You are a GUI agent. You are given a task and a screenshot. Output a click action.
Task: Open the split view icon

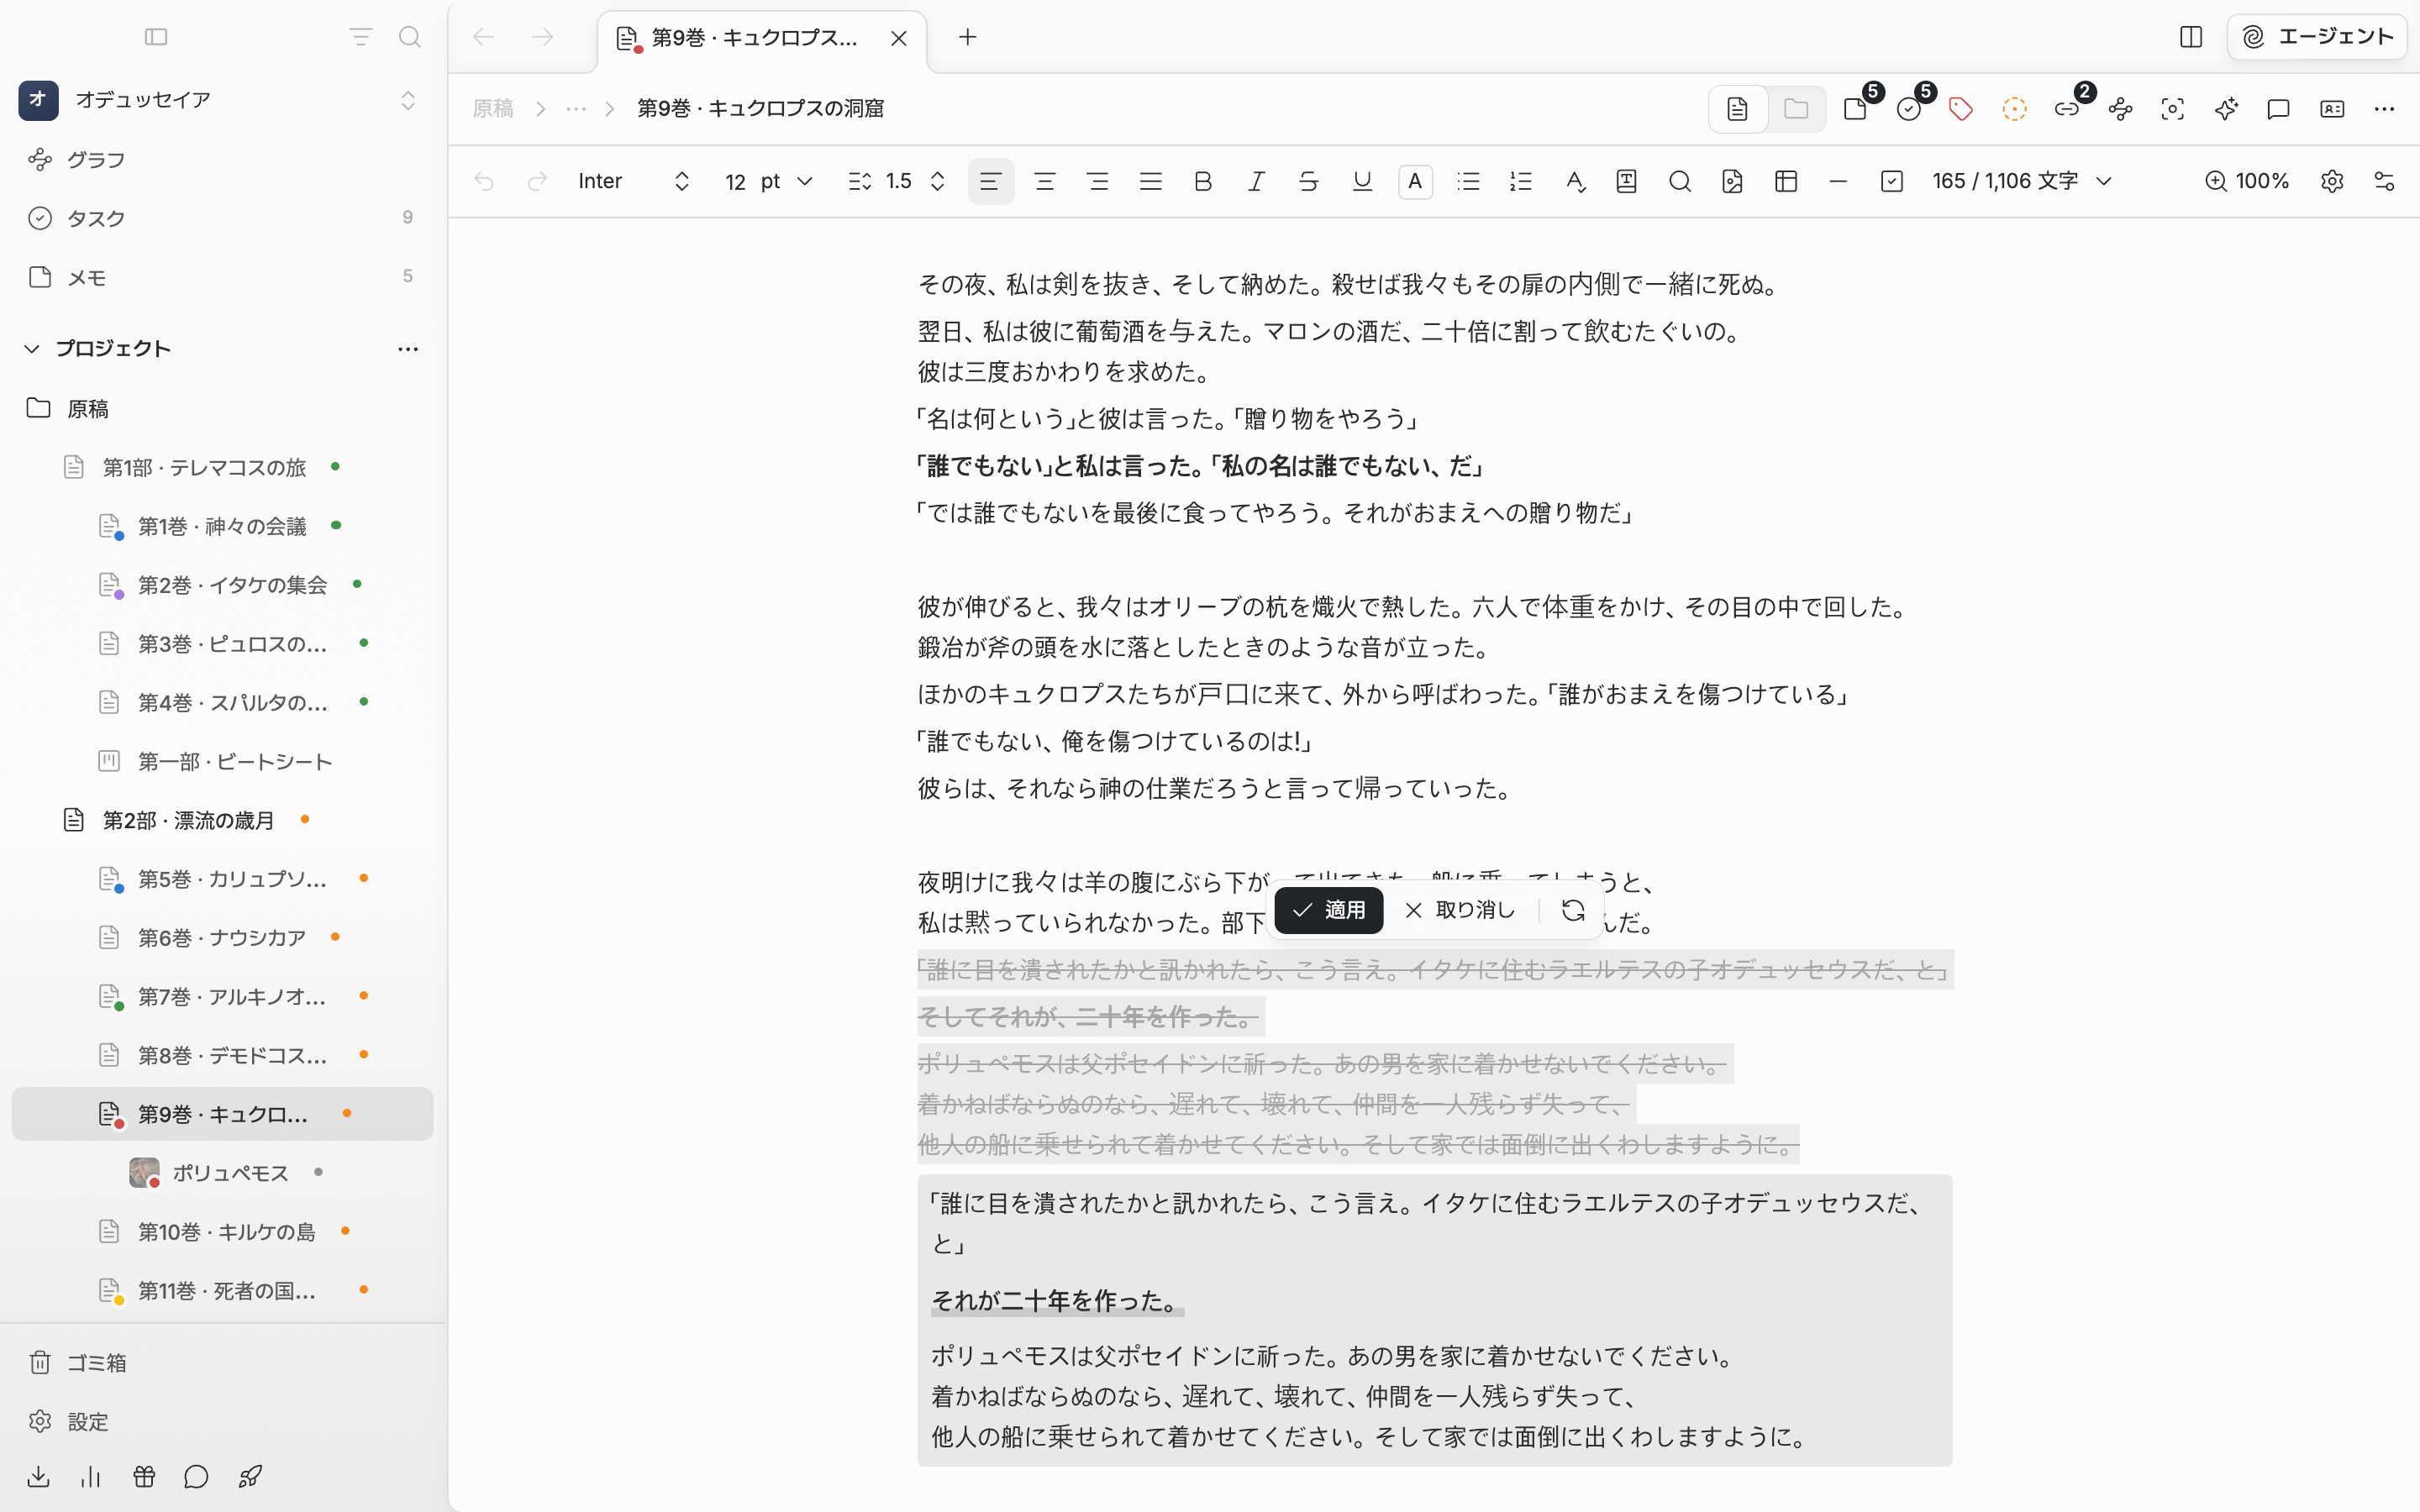pyautogui.click(x=2190, y=37)
